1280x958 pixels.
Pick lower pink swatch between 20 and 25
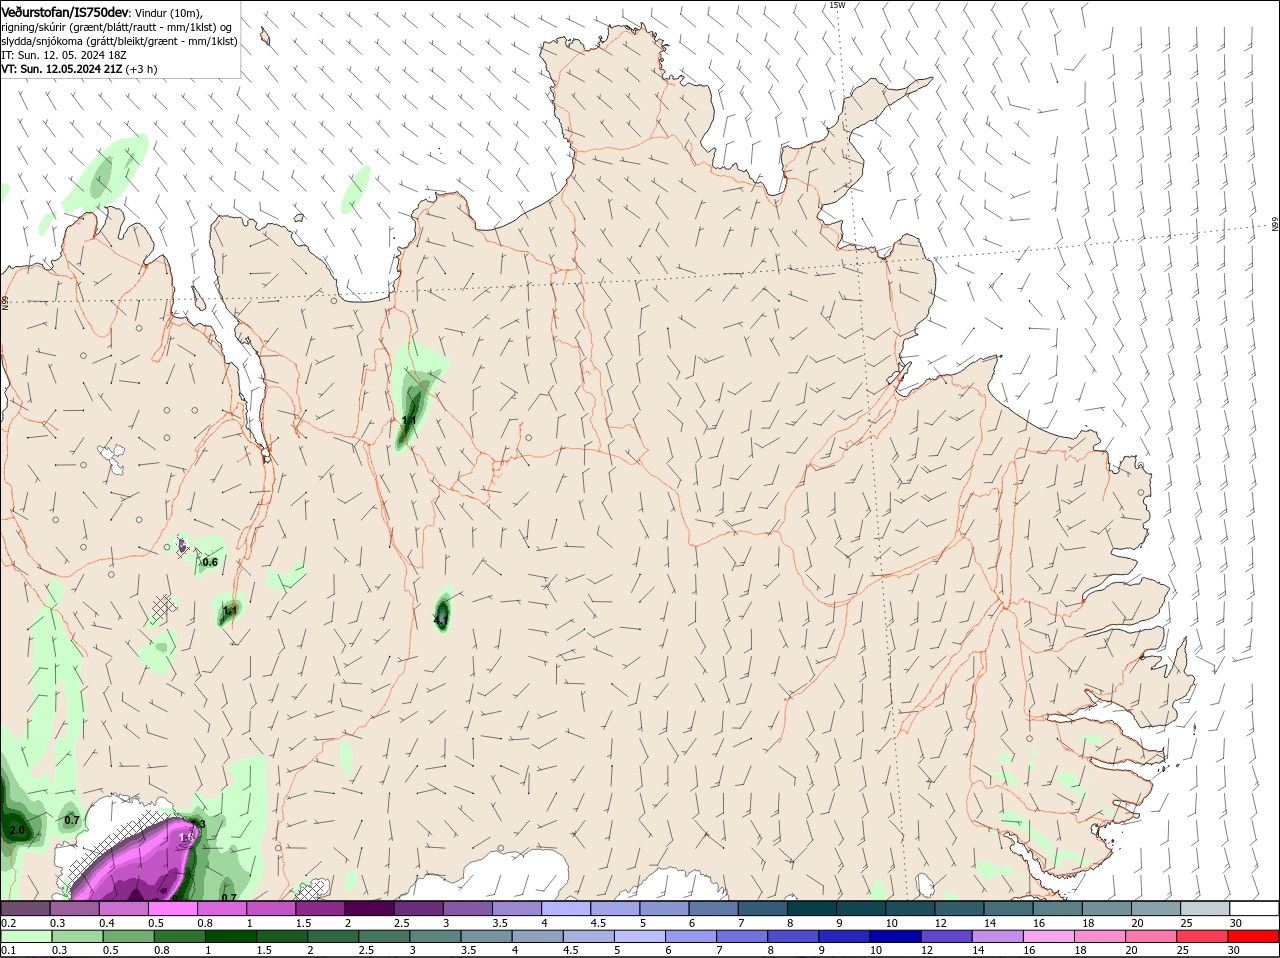(1152, 937)
